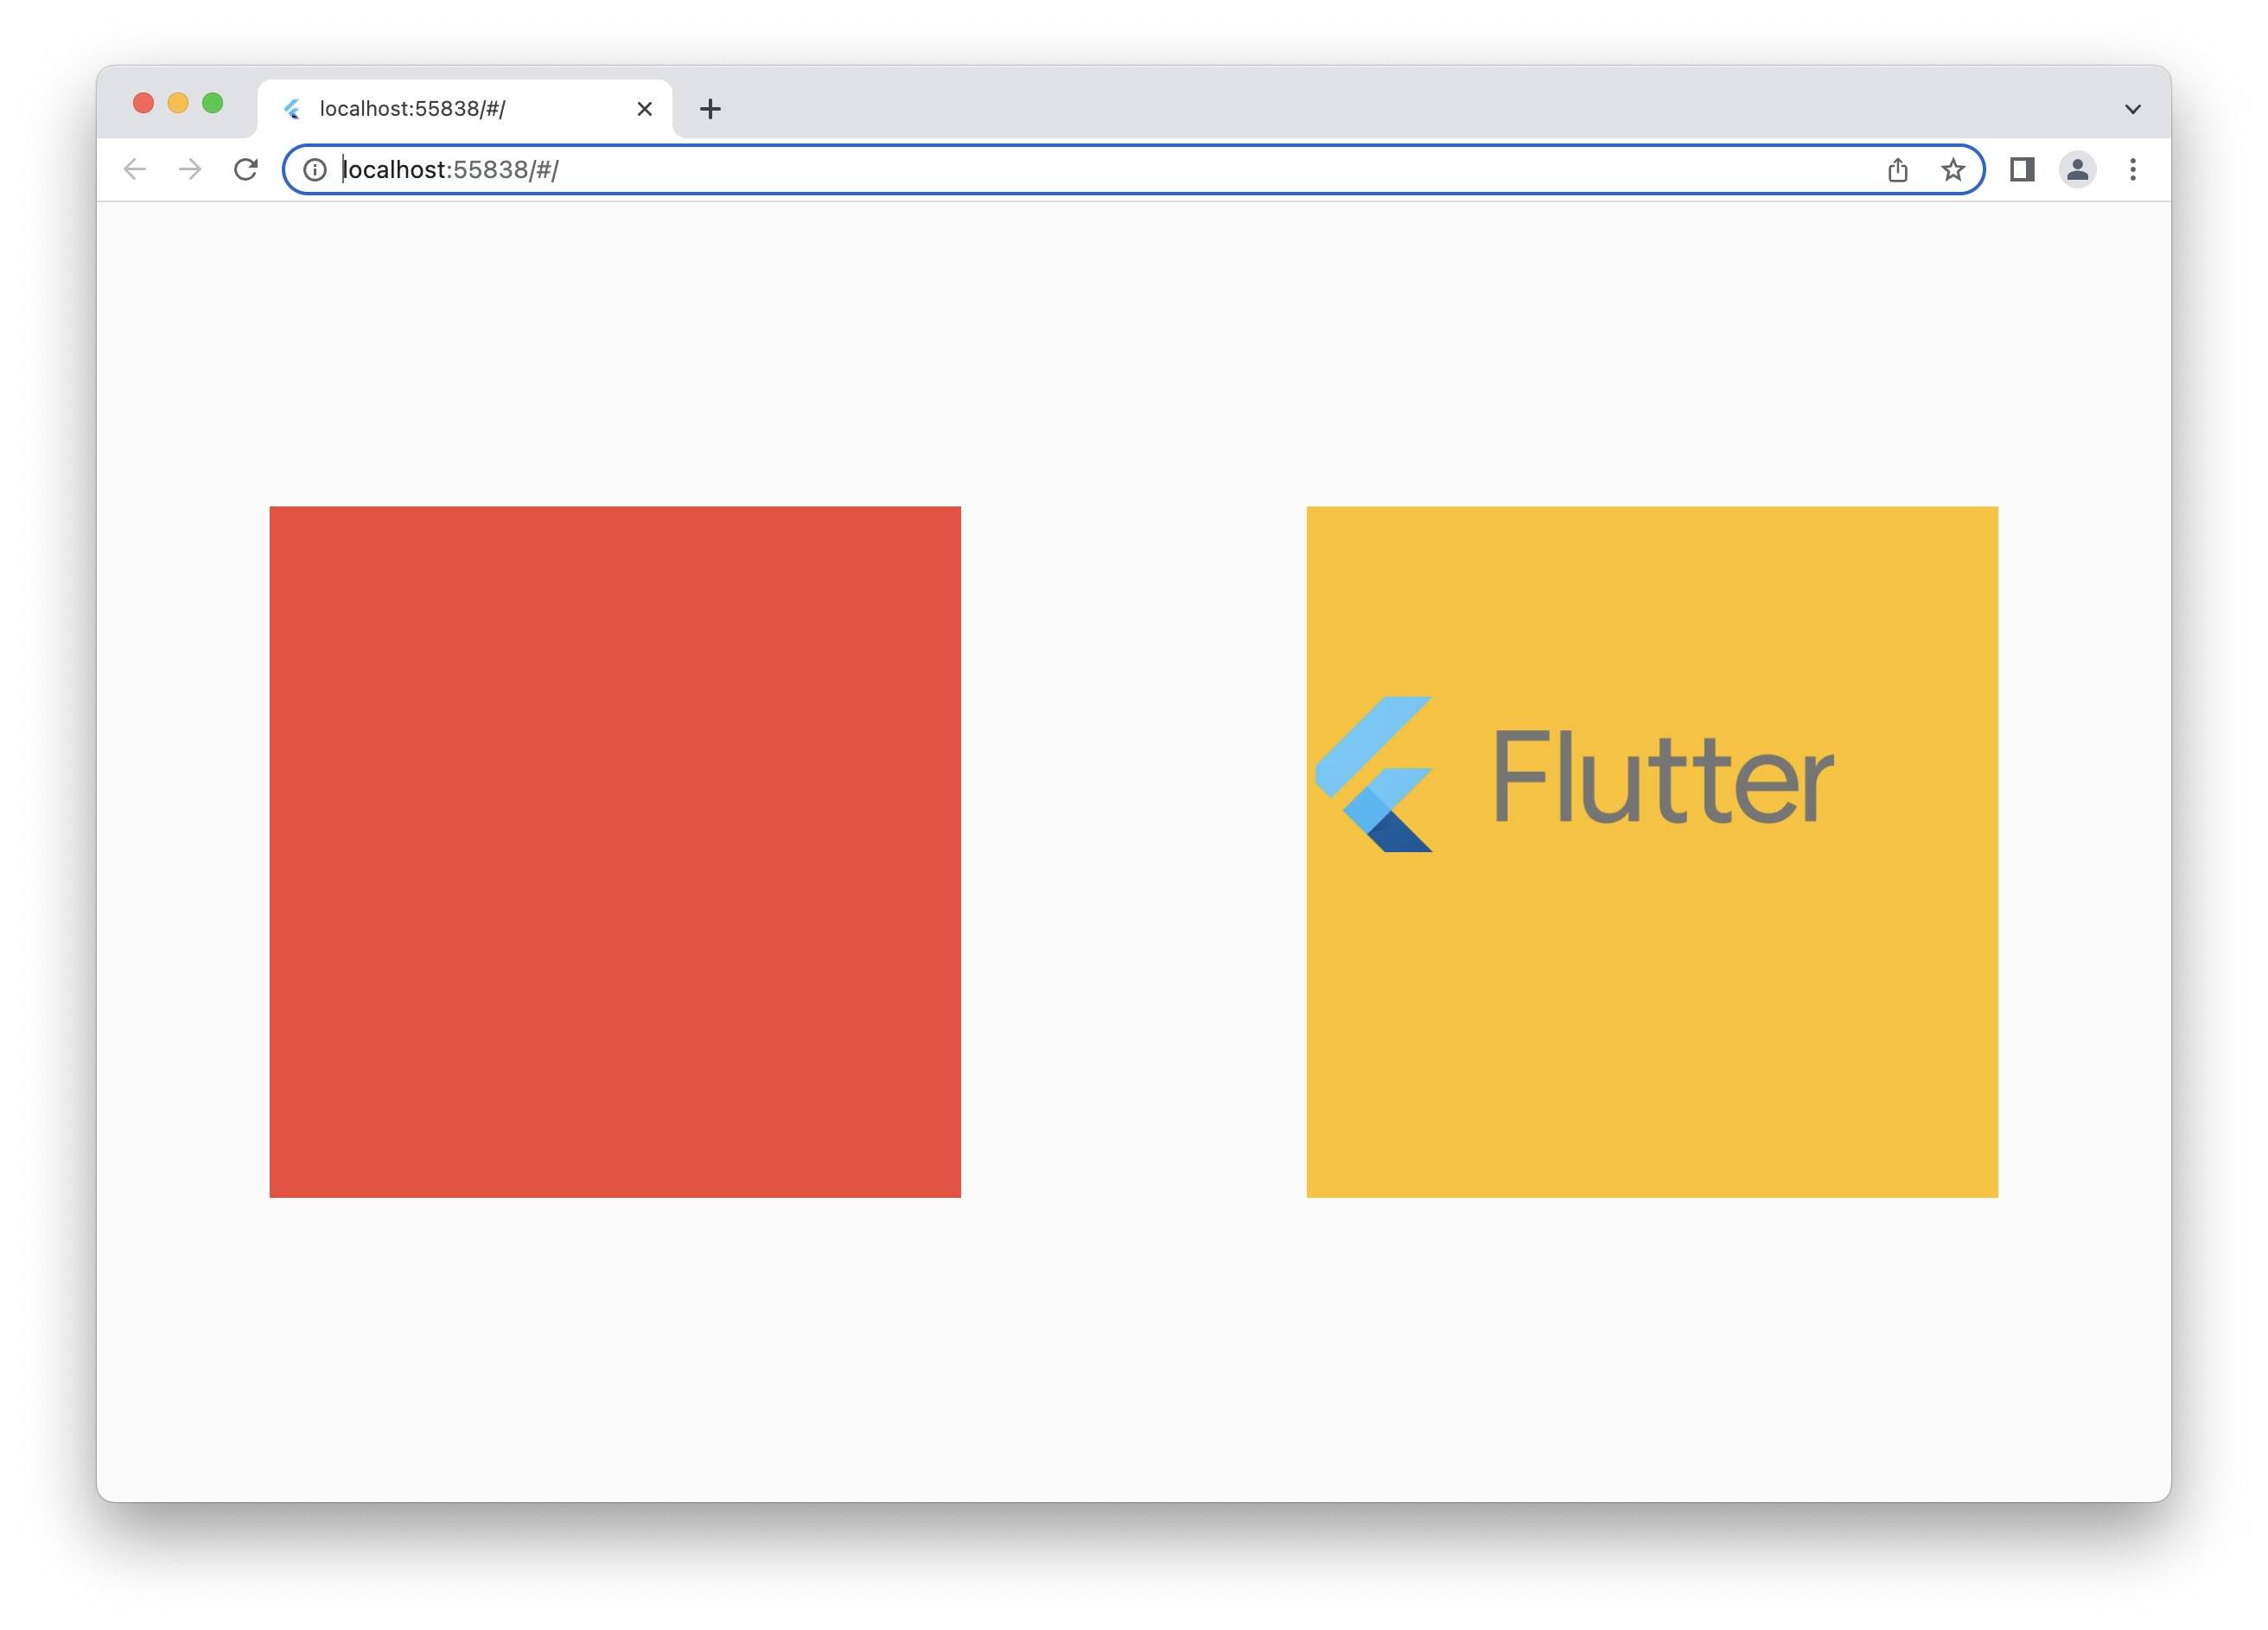This screenshot has height=1630, width=2268.
Task: Open a new browser tab
Action: tap(710, 108)
